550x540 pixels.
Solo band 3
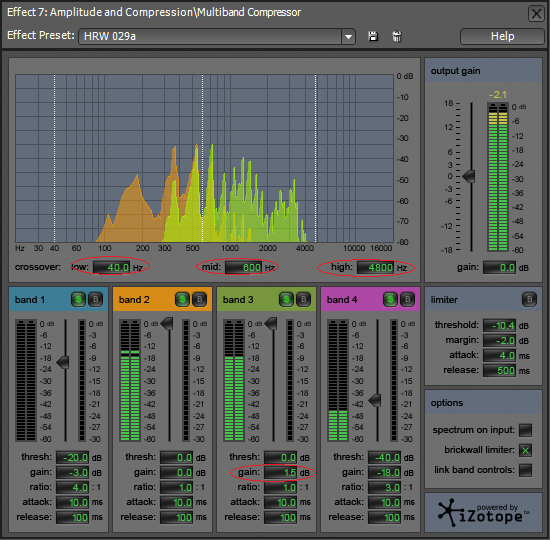pyautogui.click(x=287, y=299)
